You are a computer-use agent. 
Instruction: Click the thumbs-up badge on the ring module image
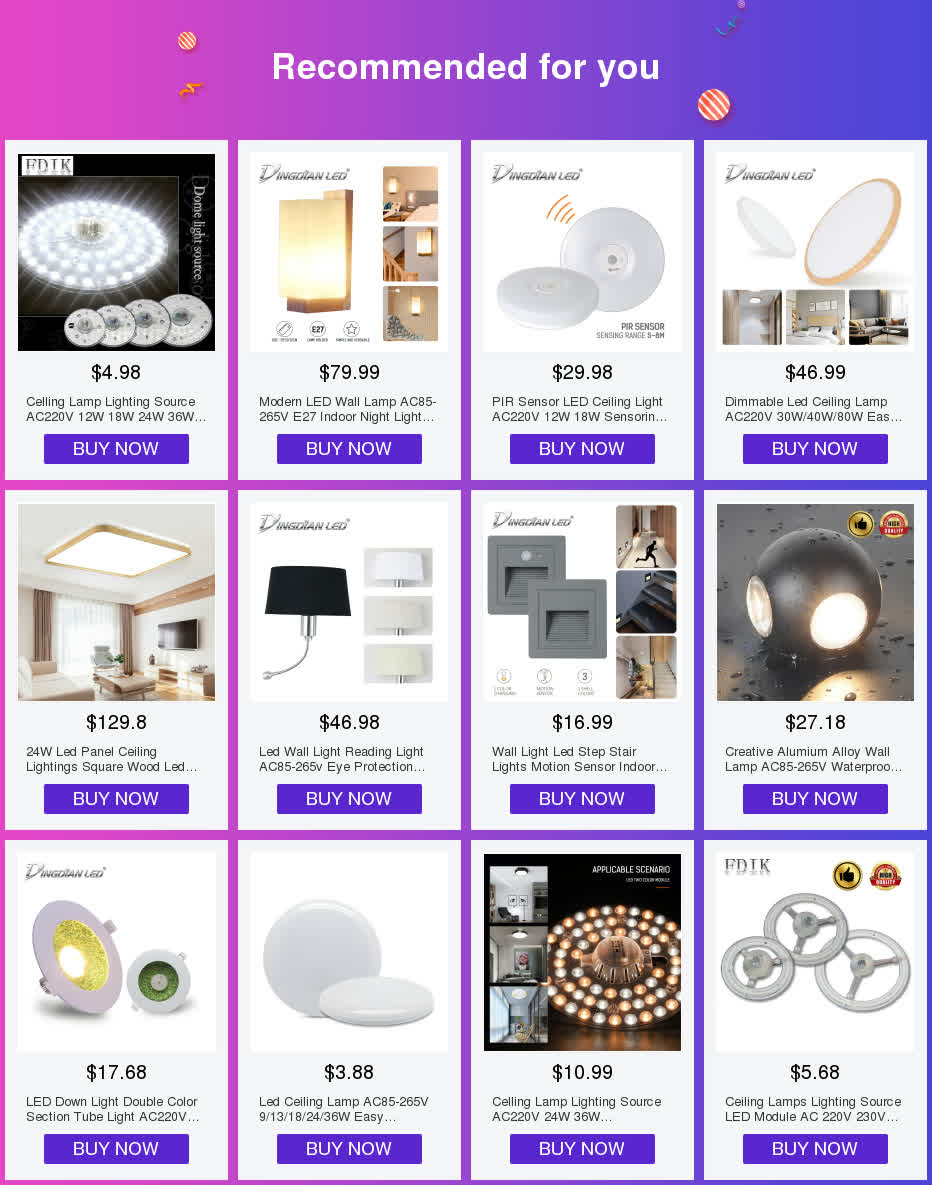(847, 876)
